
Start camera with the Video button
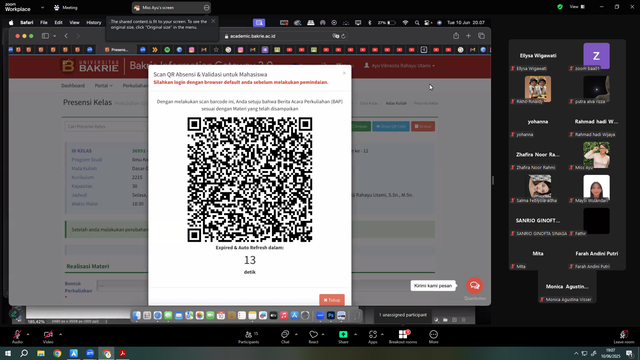(x=48, y=336)
